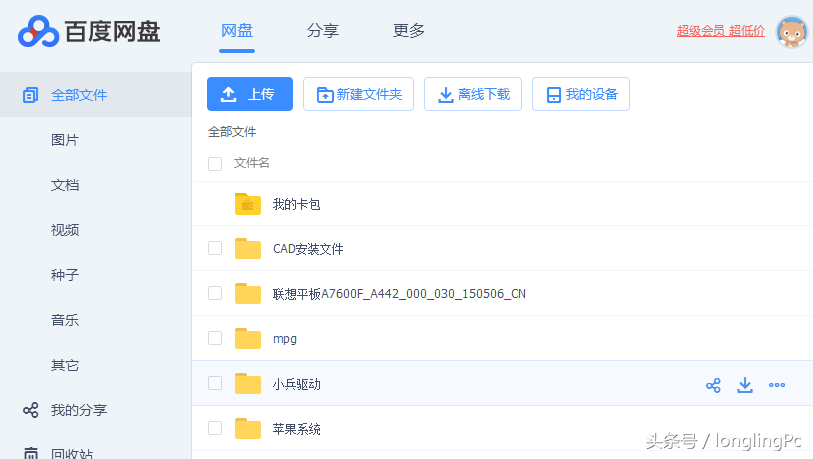Open the 苹果系统 folder name
The image size is (813, 459).
[x=297, y=429]
